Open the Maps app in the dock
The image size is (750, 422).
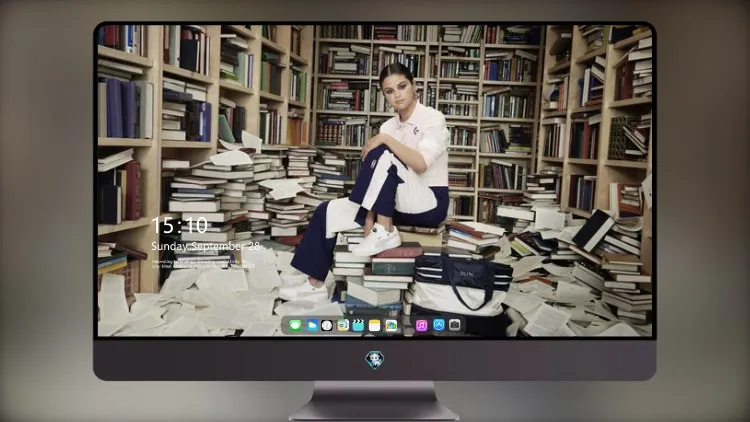(342, 325)
